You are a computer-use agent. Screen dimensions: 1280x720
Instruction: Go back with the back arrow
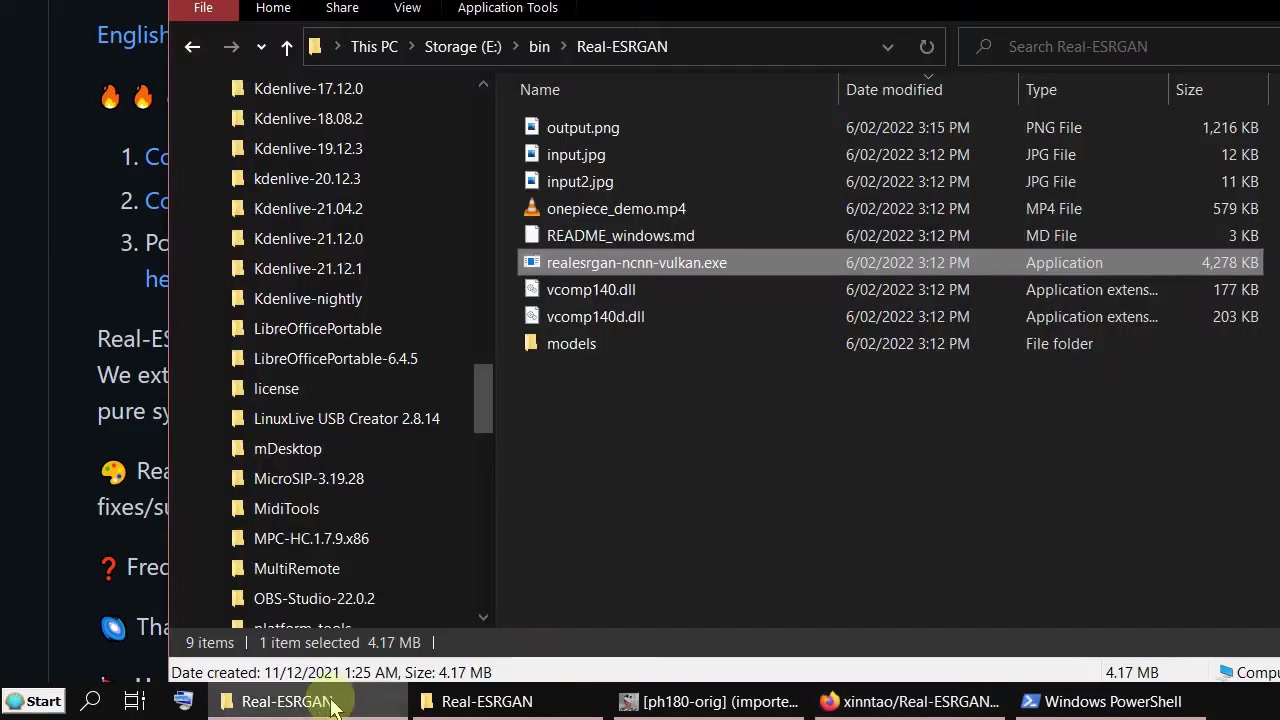(192, 47)
